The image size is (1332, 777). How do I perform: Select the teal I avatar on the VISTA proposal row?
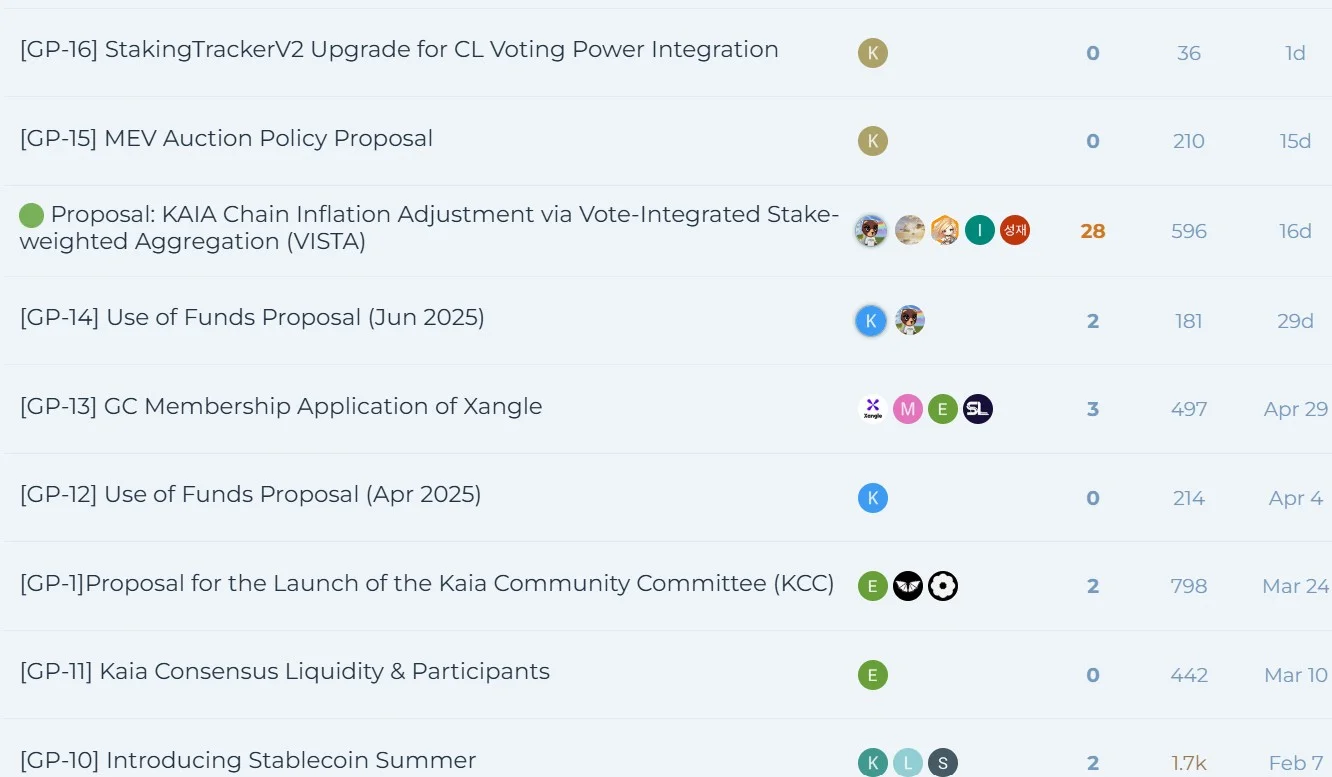point(980,231)
